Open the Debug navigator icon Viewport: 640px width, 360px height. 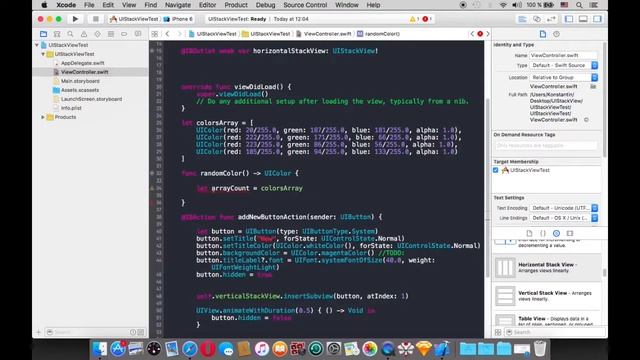point(111,34)
